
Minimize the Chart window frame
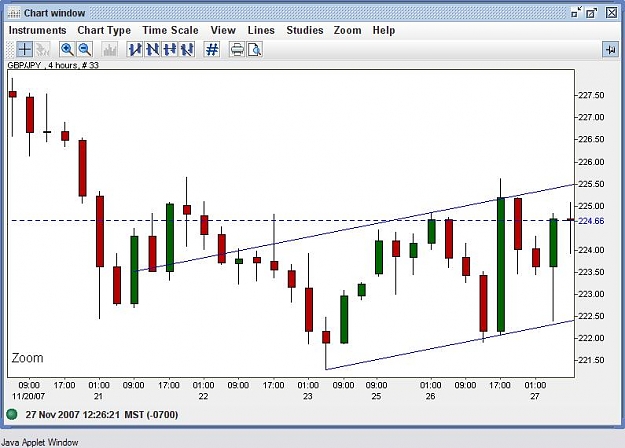[x=576, y=13]
